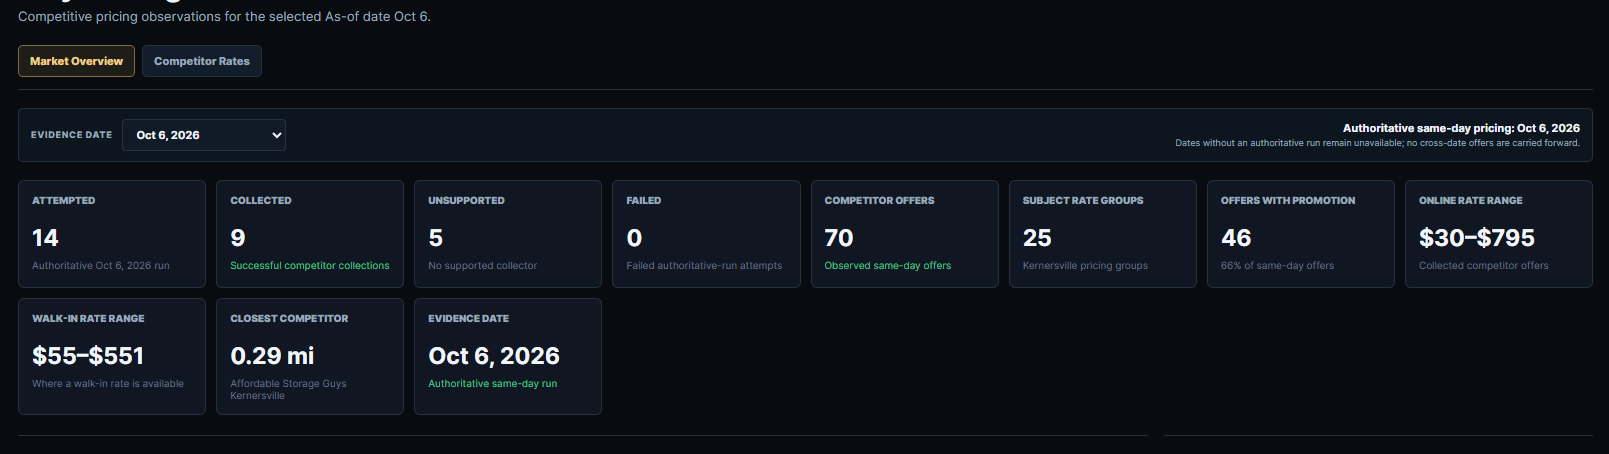Click 'Observed same-day offers' text
The width and height of the screenshot is (1609, 454).
tap(888, 266)
